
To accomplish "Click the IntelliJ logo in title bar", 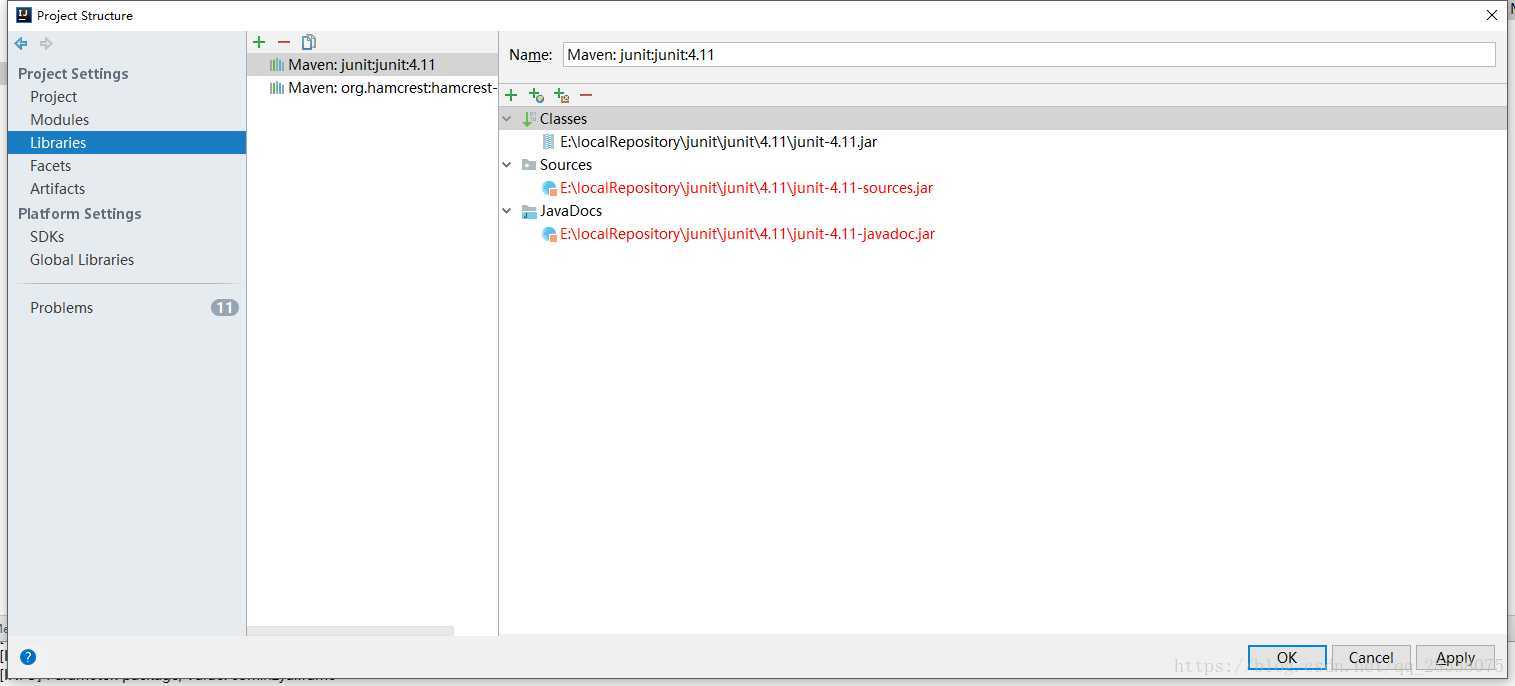I will pos(24,15).
